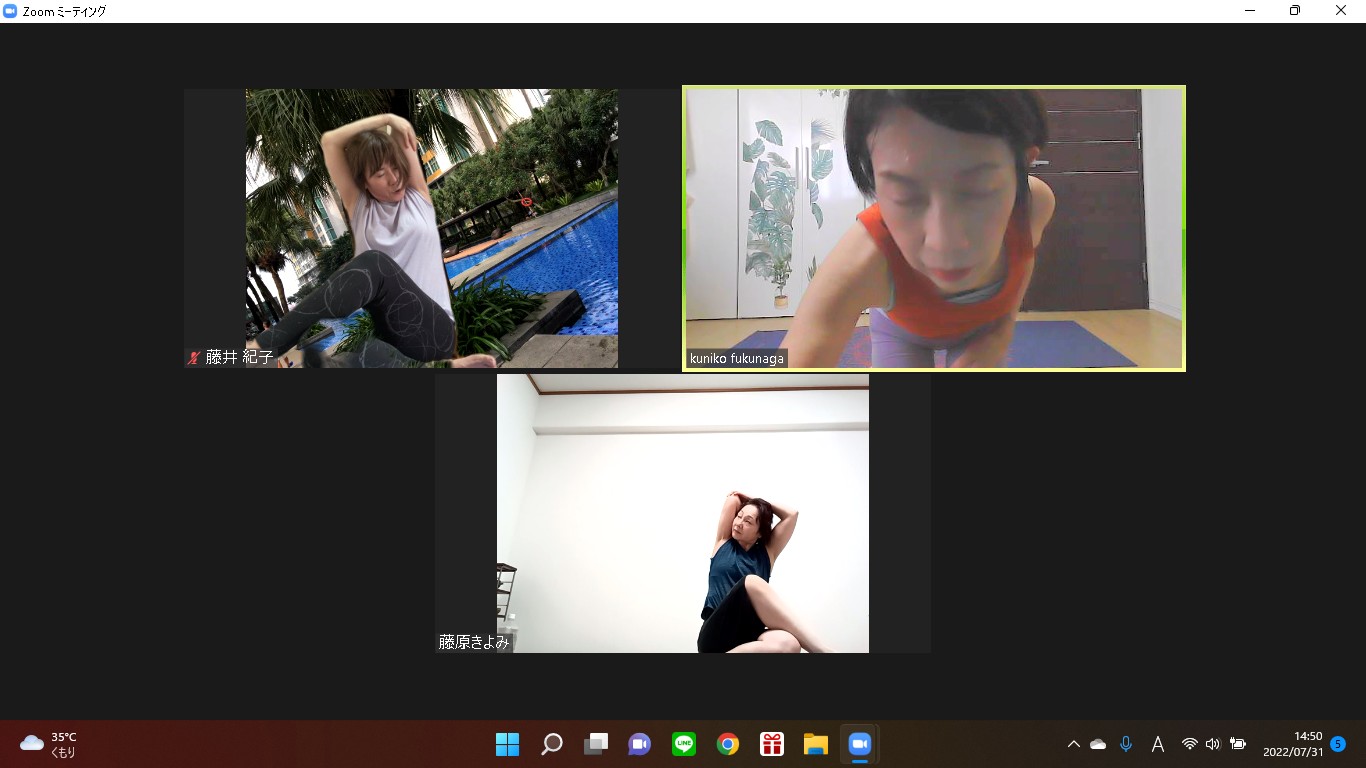
Task: Click the kuniko fukunaga name label
Action: point(737,358)
